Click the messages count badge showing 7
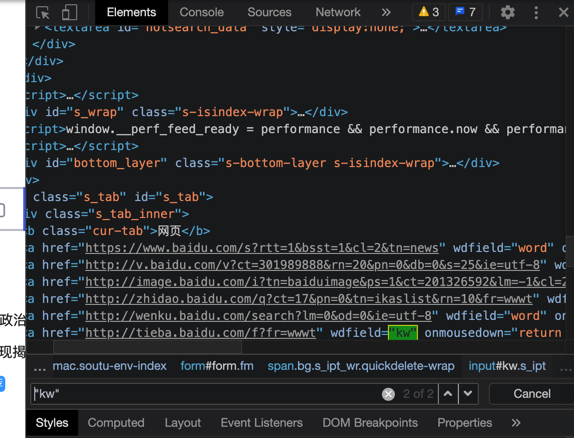This screenshot has width=574, height=438. pos(465,12)
